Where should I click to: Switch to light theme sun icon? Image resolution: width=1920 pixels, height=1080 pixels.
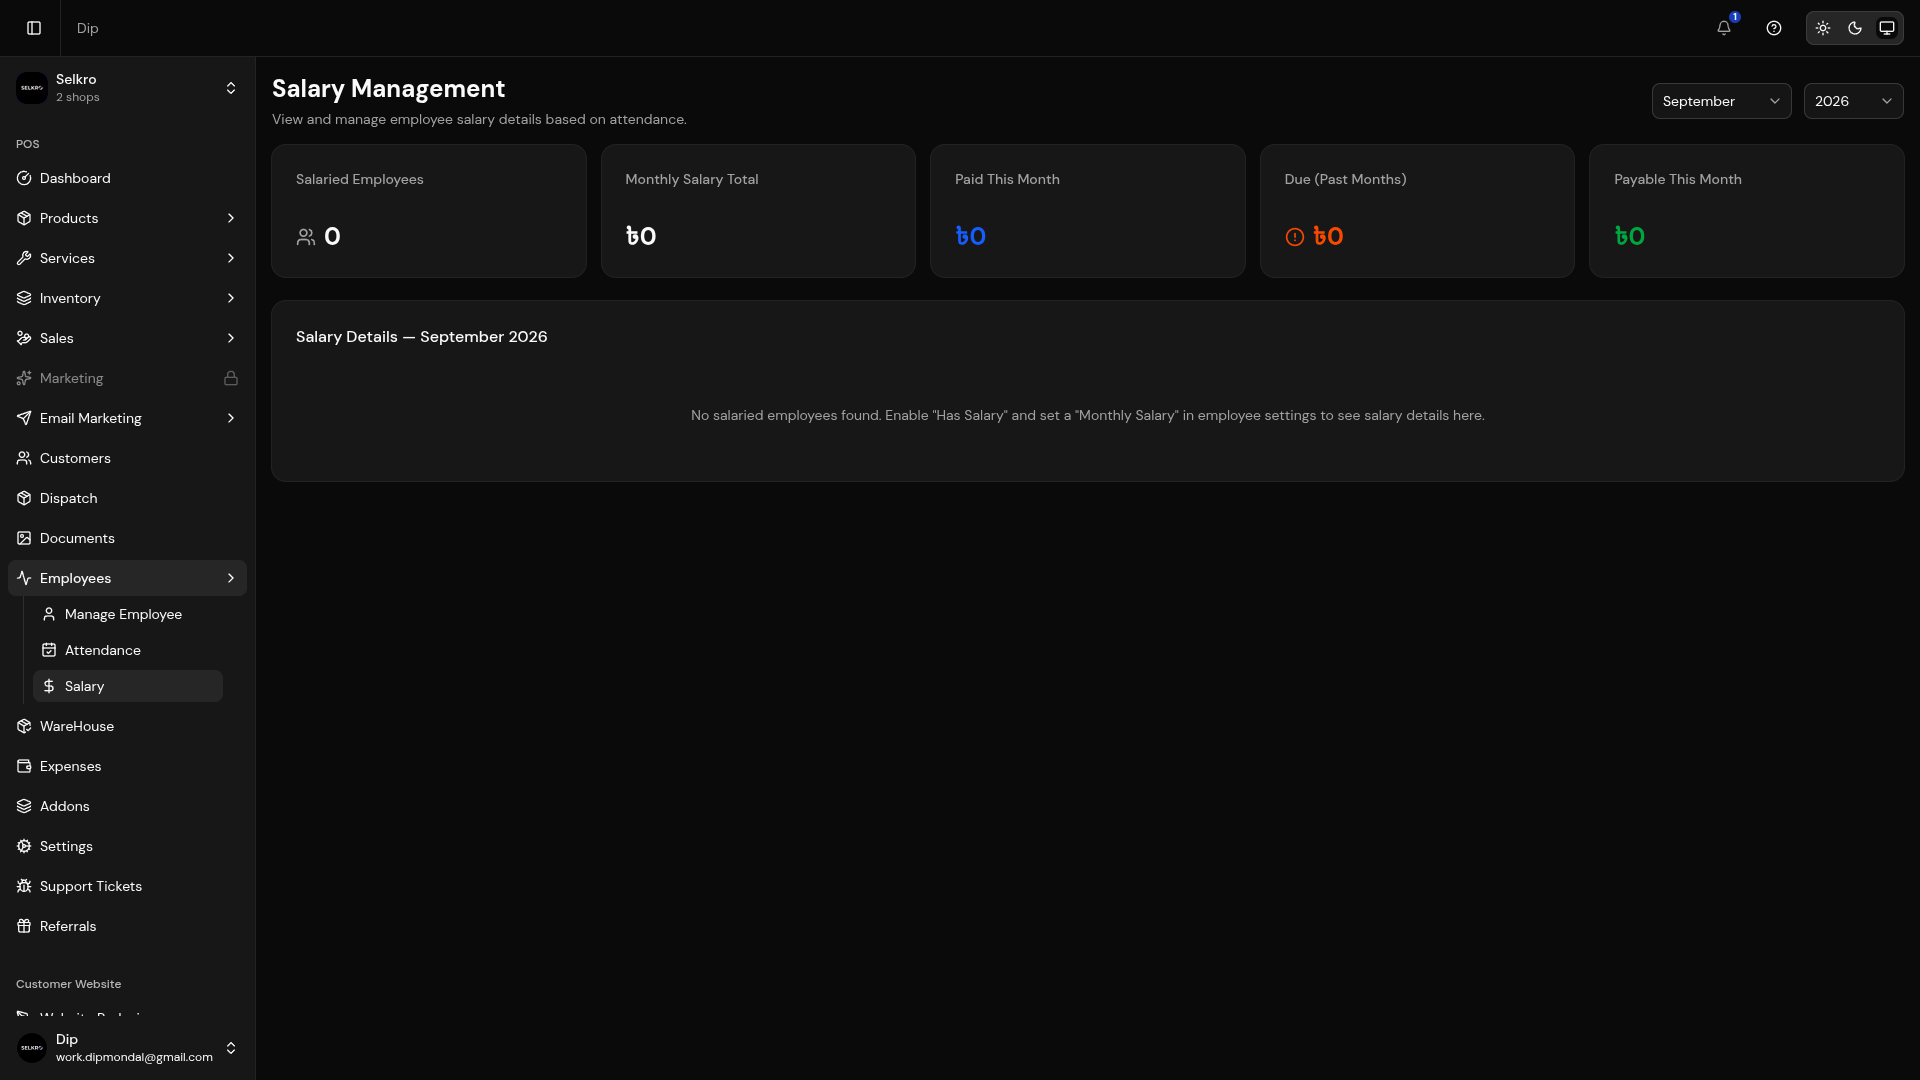tap(1823, 28)
